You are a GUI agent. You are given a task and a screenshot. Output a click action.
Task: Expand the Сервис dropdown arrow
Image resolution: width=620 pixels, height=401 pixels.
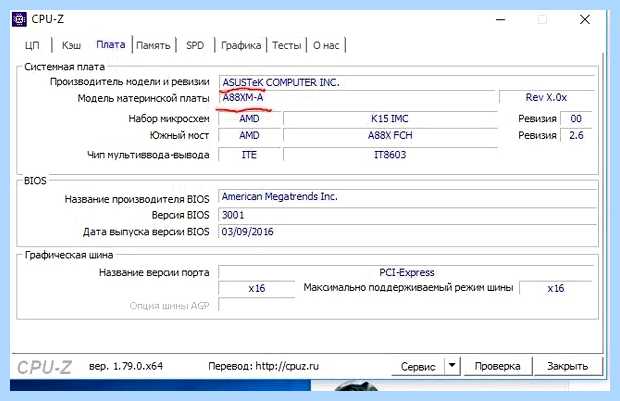452,366
